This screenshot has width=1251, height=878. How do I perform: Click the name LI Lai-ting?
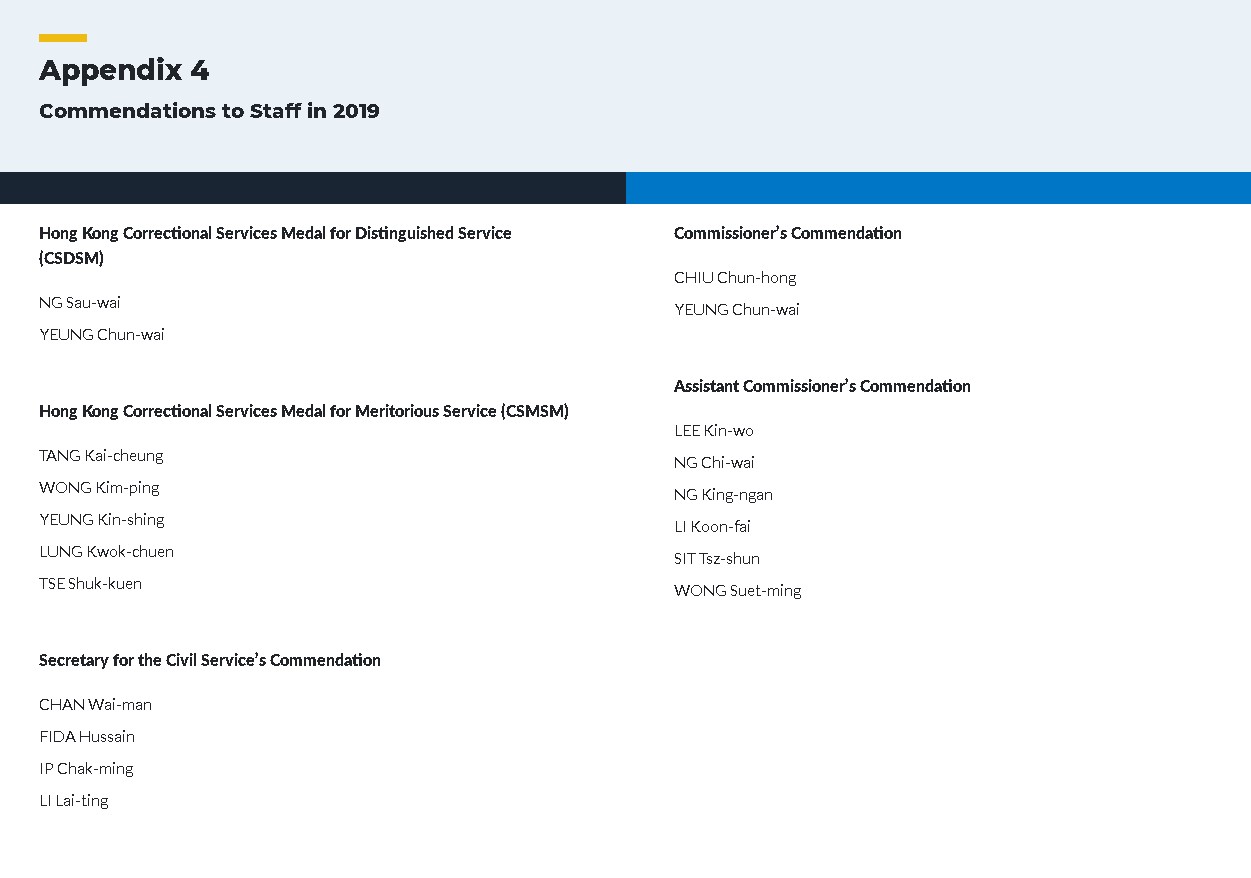pyautogui.click(x=74, y=801)
